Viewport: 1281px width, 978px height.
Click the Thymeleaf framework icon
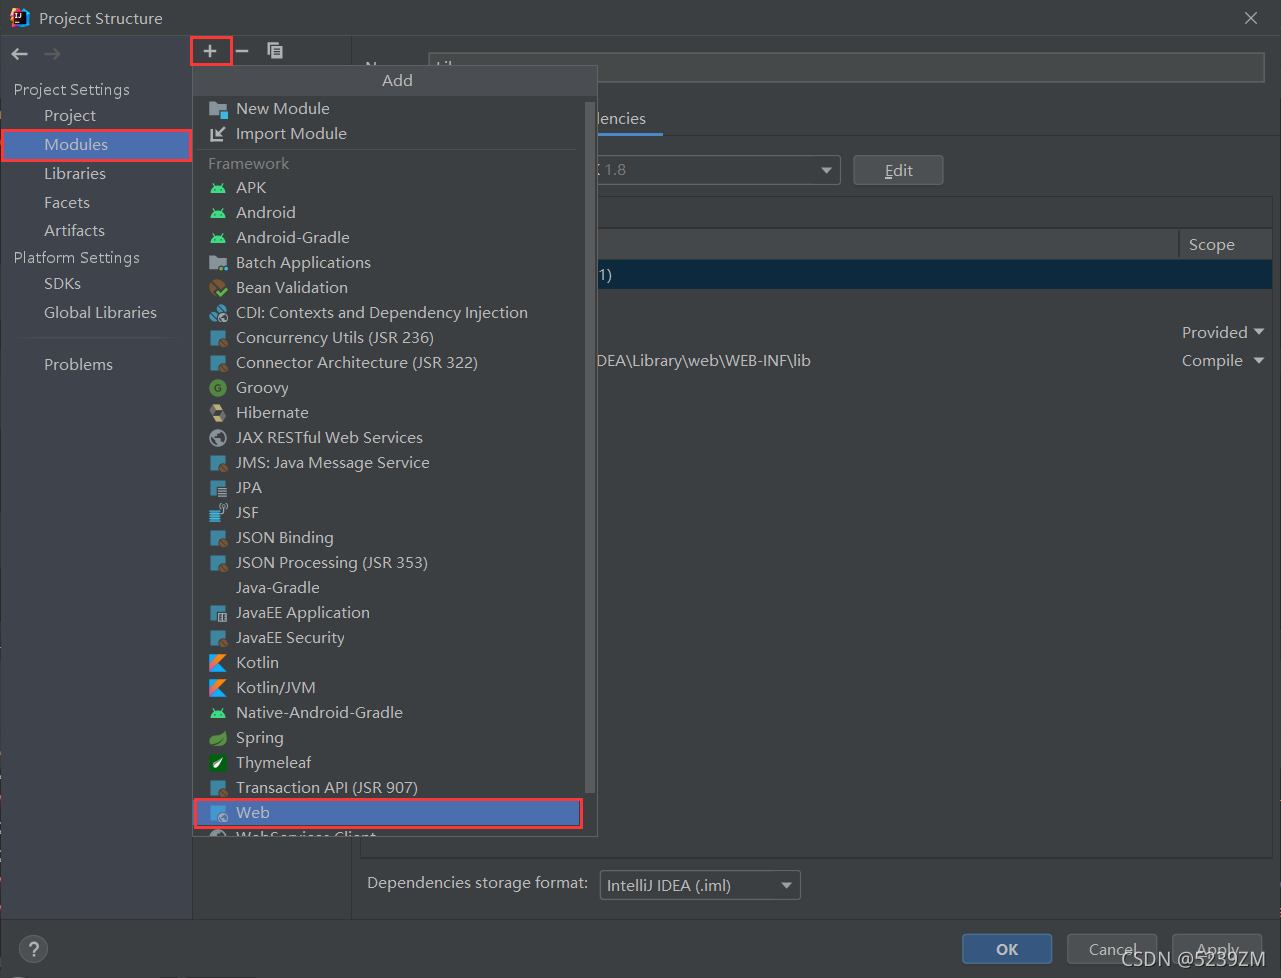tap(218, 763)
